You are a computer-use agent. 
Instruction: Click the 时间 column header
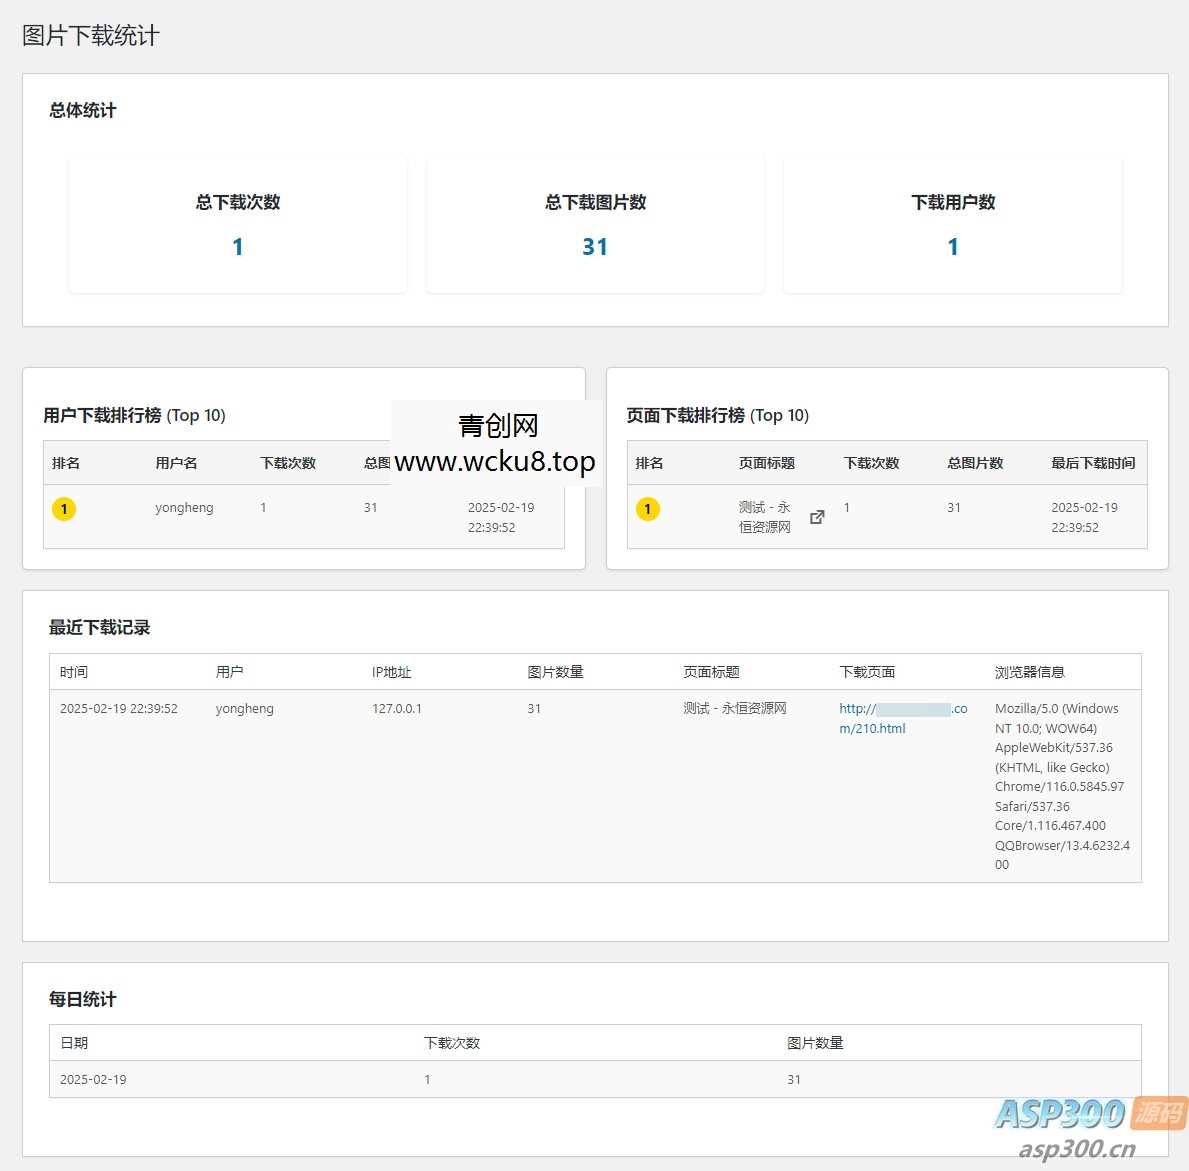[74, 672]
